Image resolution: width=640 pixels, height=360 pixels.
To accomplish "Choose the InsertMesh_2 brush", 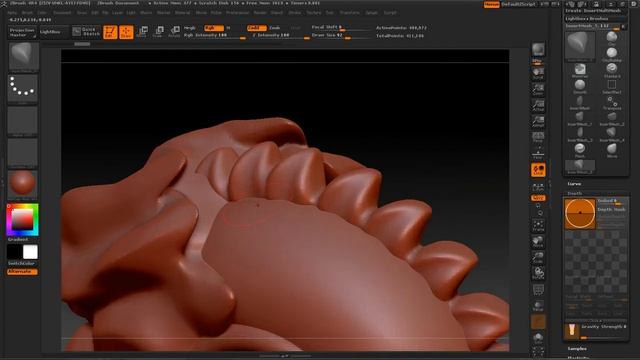I will [611, 118].
